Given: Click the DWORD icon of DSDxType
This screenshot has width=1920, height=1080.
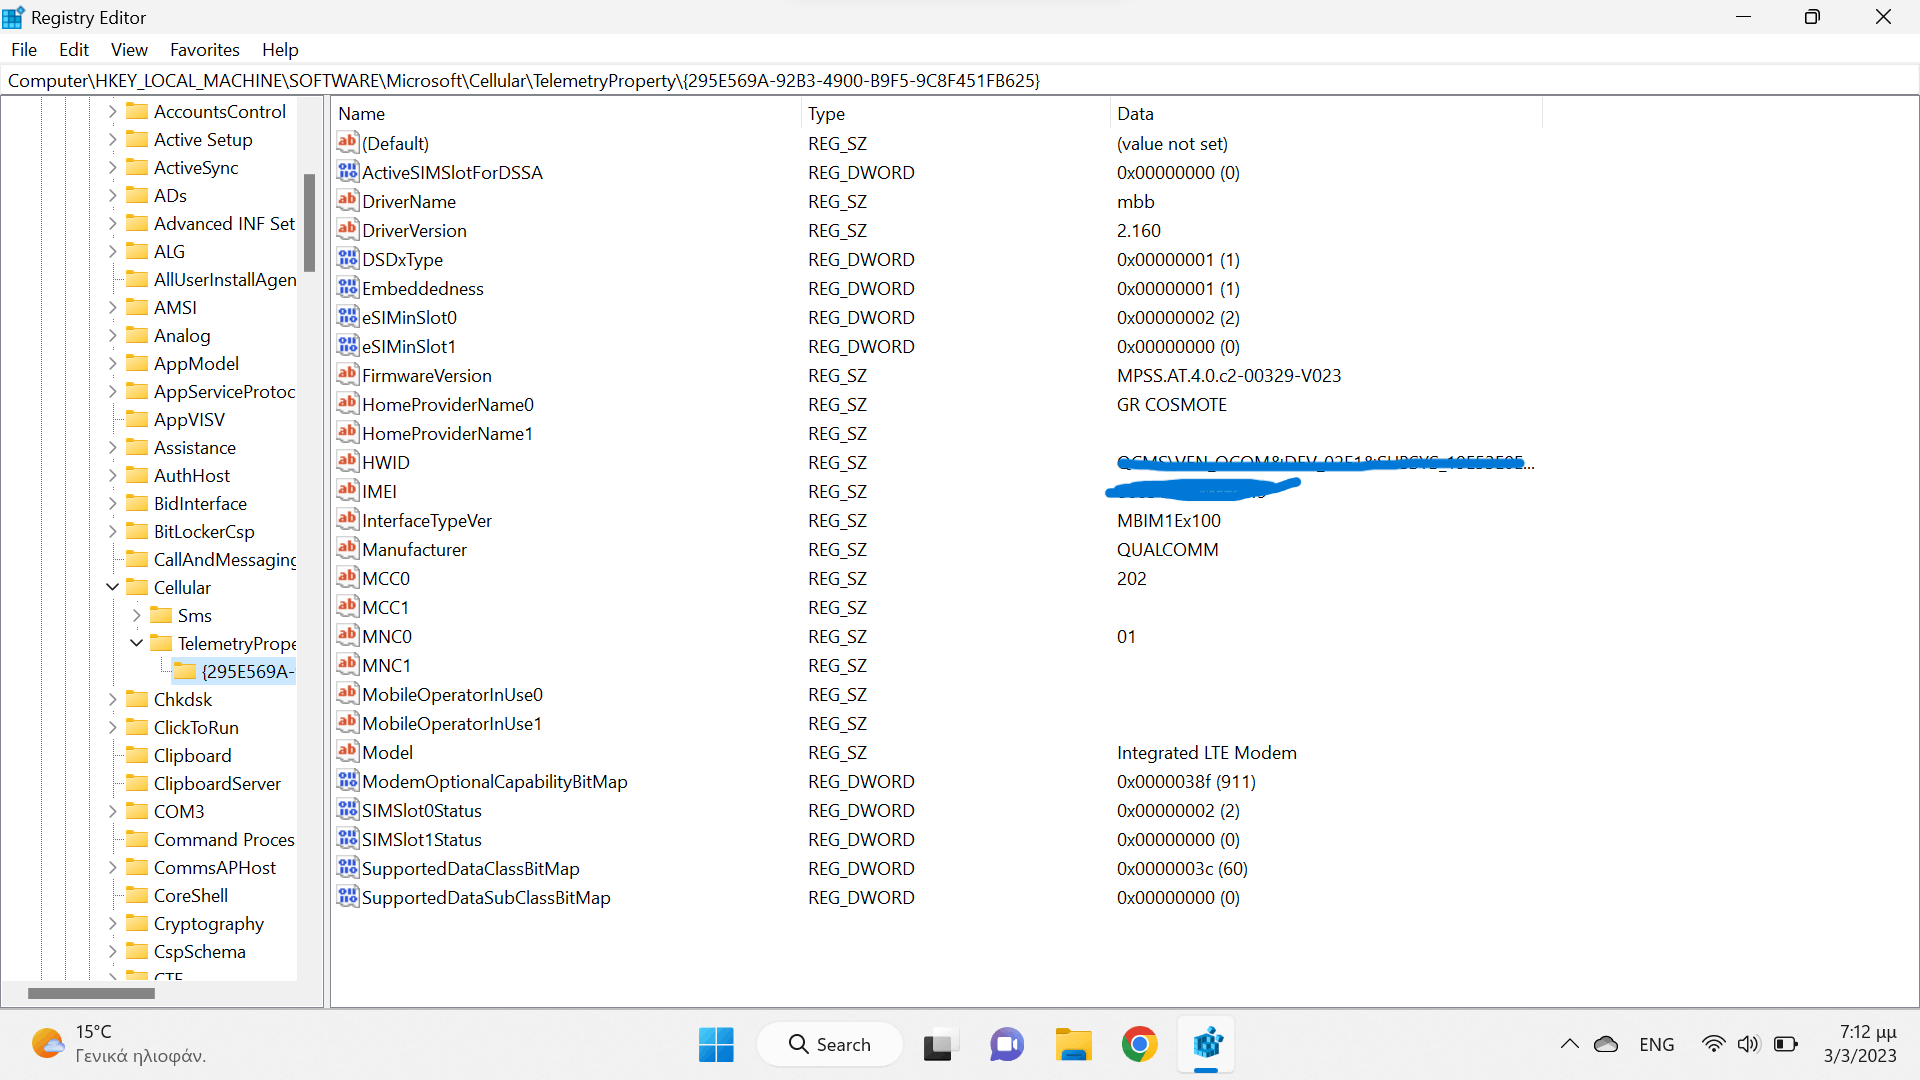Looking at the screenshot, I should (347, 258).
